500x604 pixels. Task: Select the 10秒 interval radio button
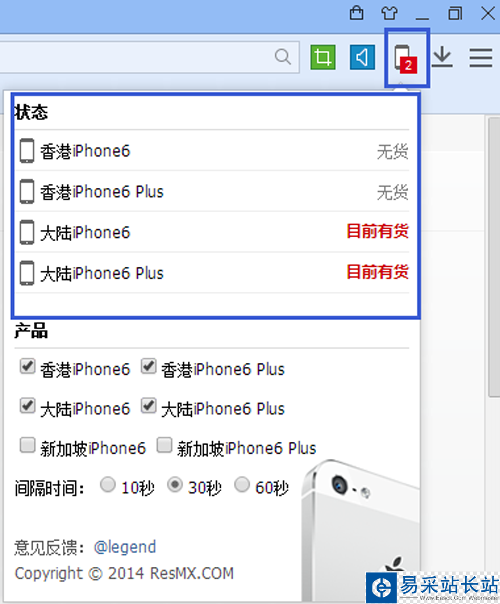(107, 485)
